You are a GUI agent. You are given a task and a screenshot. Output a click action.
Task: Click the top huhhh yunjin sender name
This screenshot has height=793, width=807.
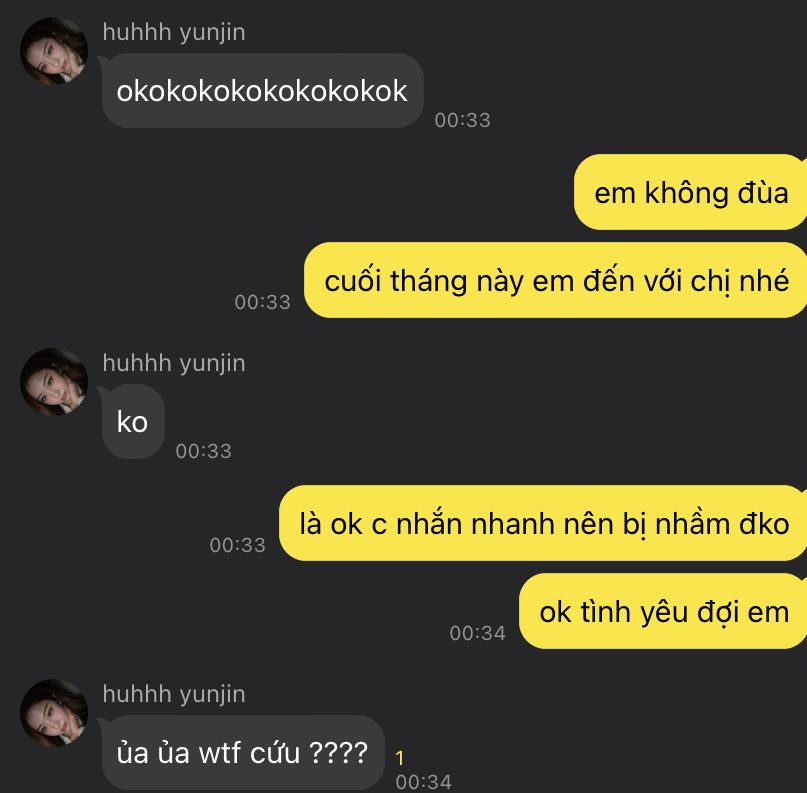pos(174,32)
